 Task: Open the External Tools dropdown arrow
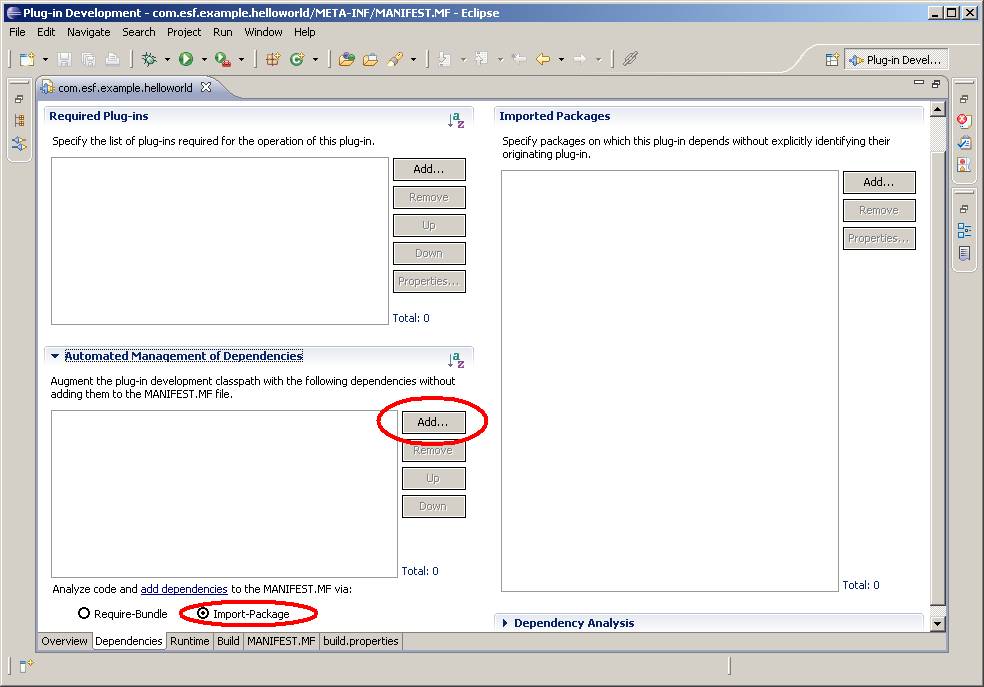[x=241, y=60]
